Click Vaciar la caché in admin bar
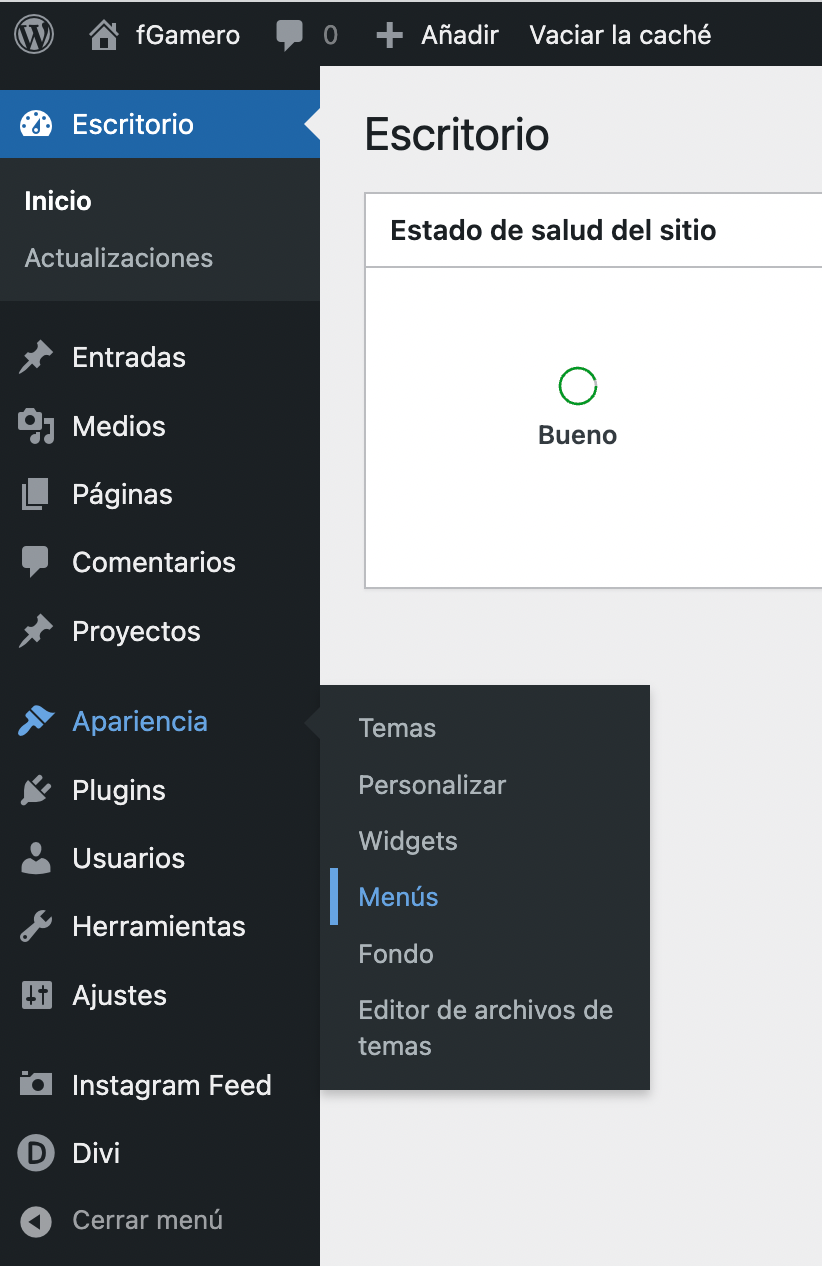Image resolution: width=822 pixels, height=1266 pixels. click(620, 35)
